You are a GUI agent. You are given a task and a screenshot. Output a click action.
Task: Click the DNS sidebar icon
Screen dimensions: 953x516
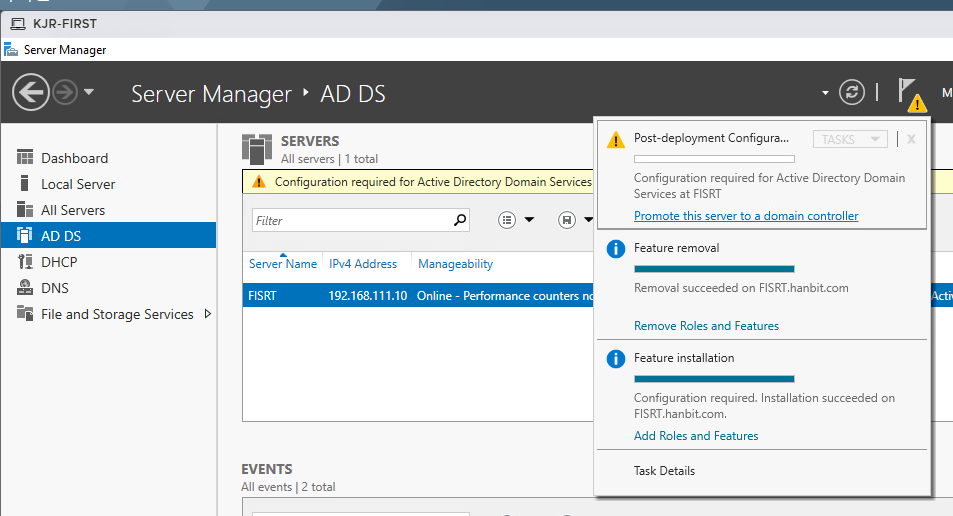tap(25, 287)
